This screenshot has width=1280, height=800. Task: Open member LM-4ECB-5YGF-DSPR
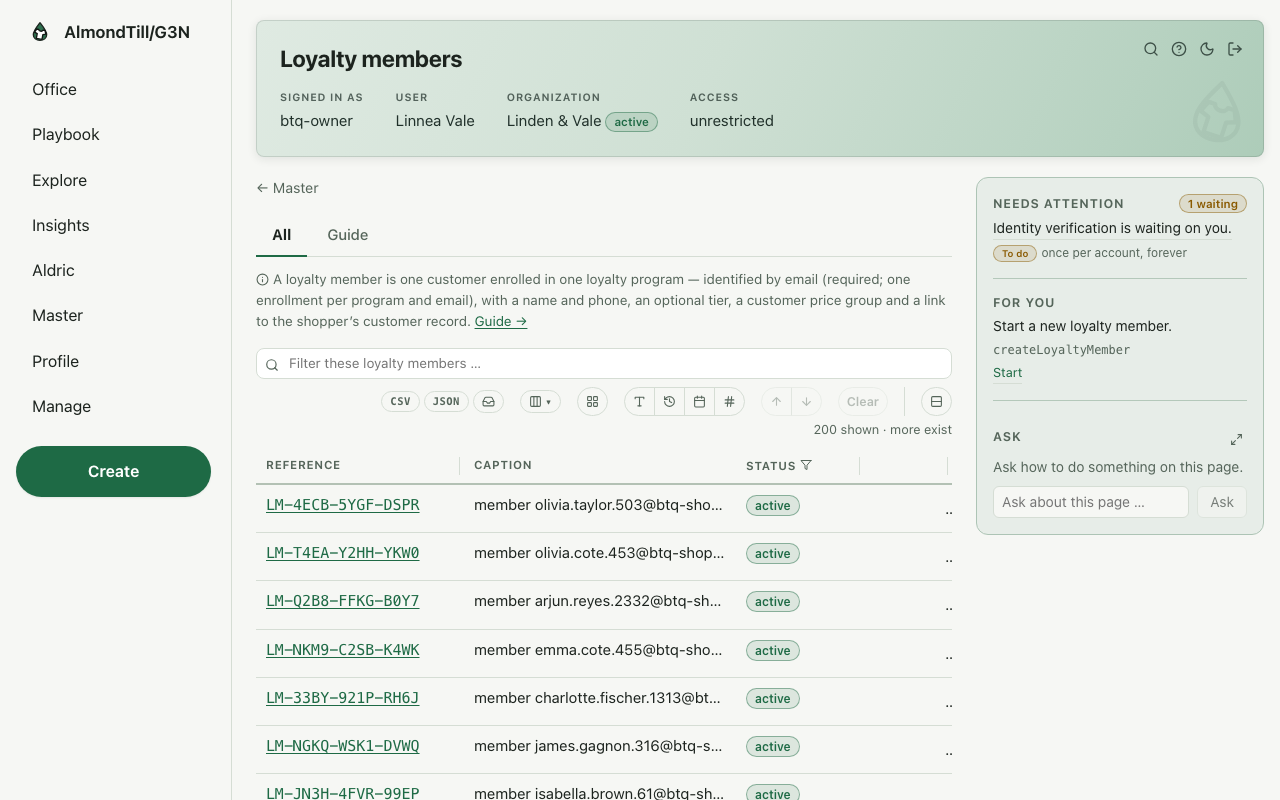point(342,505)
